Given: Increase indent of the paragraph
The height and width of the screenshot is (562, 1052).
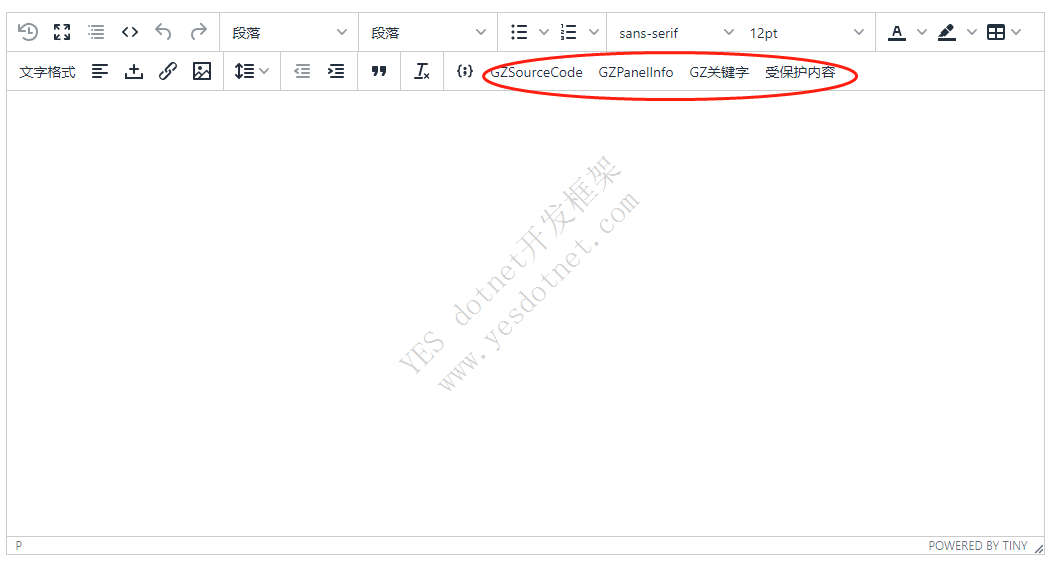Looking at the screenshot, I should [x=336, y=72].
